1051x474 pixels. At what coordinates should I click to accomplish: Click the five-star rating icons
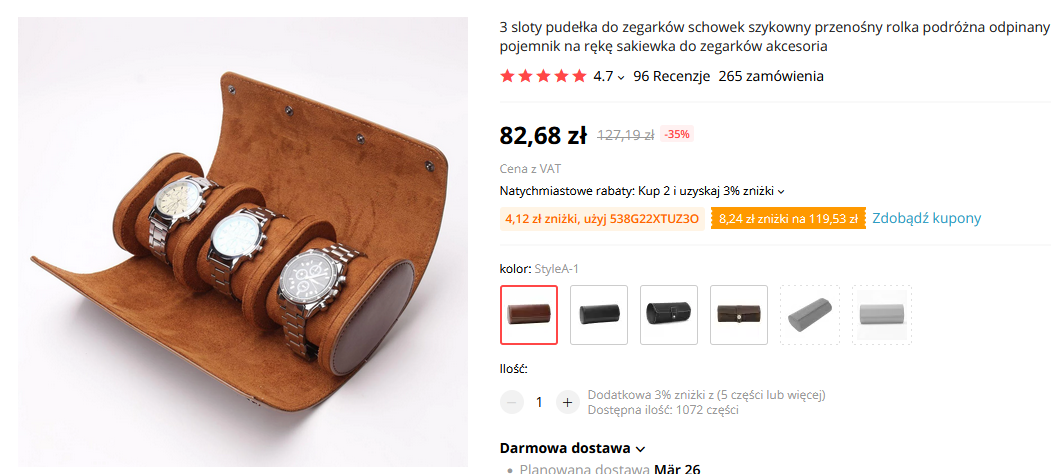(543, 76)
